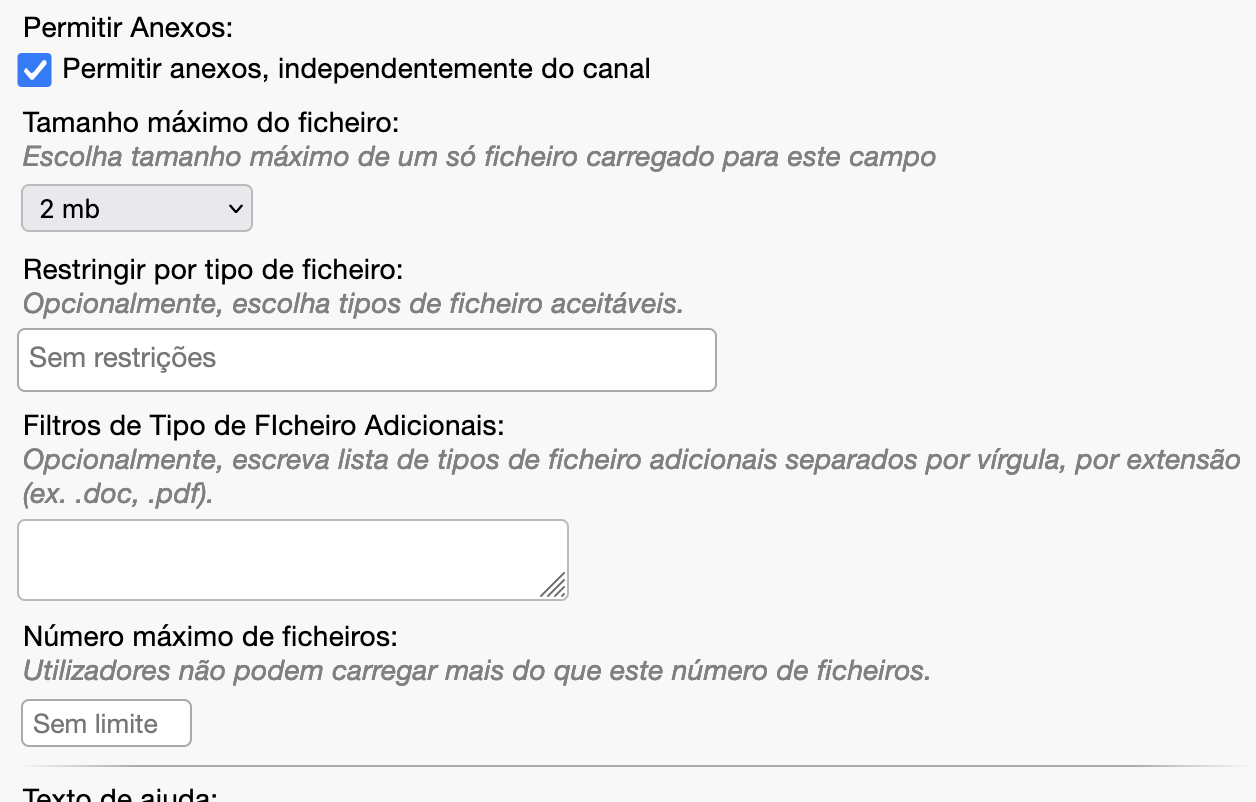Screen dimensions: 1256x802
Task: Click hint 'Escolha tamanho máximo de um só ficheiro'
Action: point(479,157)
